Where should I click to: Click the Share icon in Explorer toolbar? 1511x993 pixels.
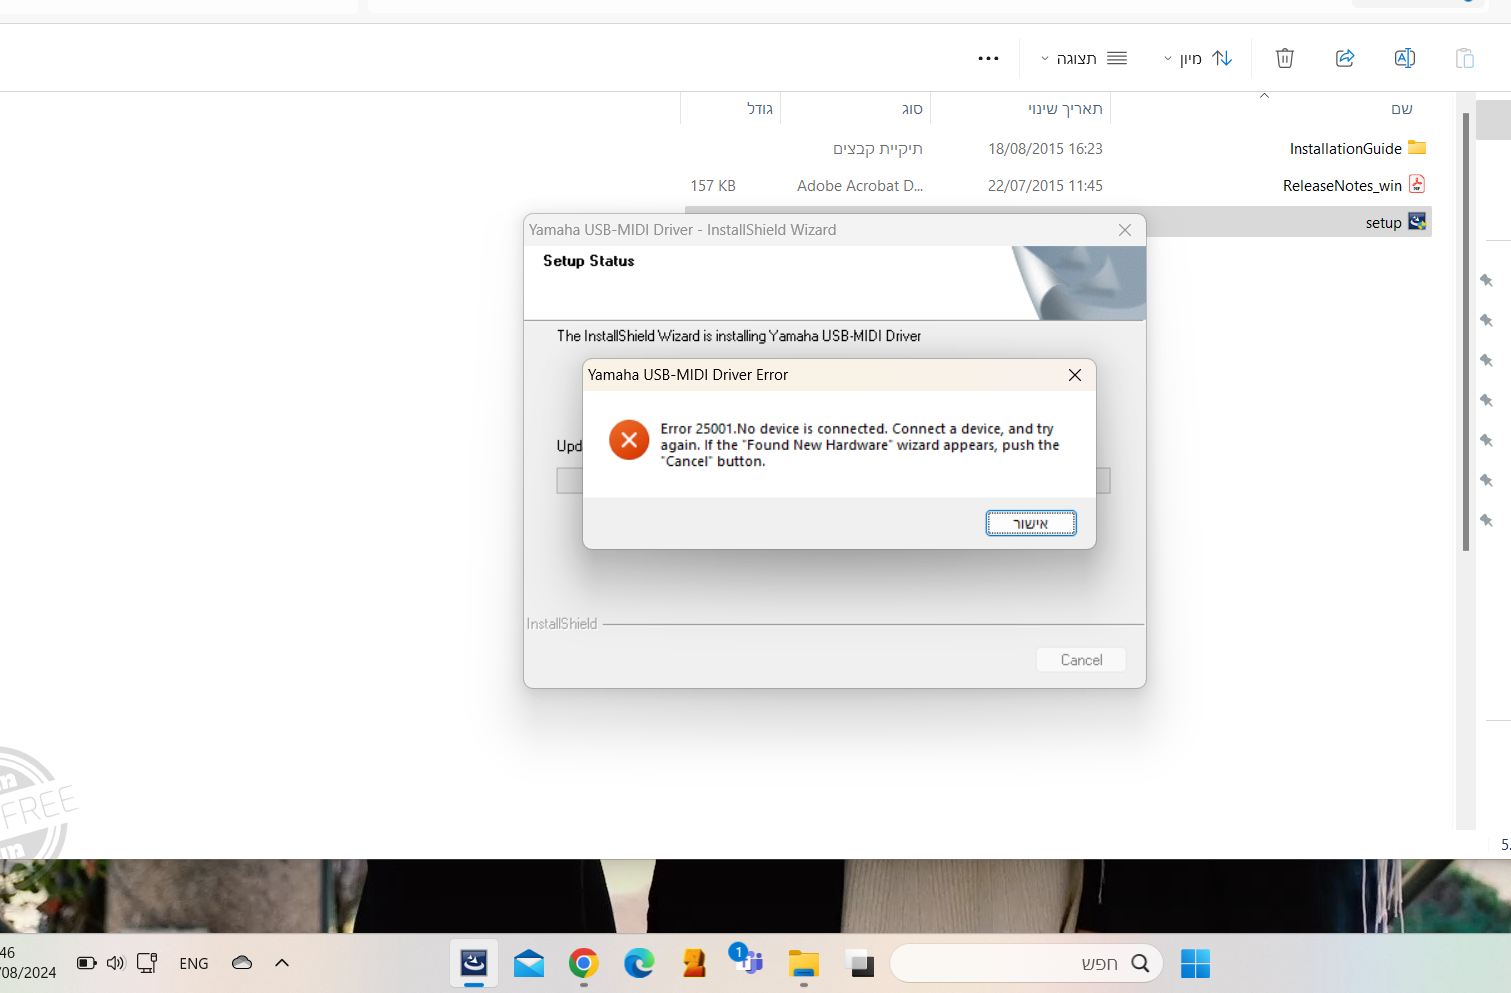coord(1345,59)
